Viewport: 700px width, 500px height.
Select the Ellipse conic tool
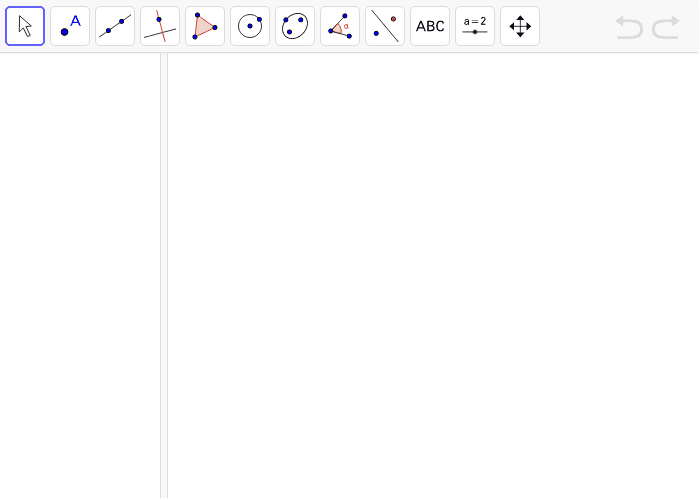(x=295, y=26)
